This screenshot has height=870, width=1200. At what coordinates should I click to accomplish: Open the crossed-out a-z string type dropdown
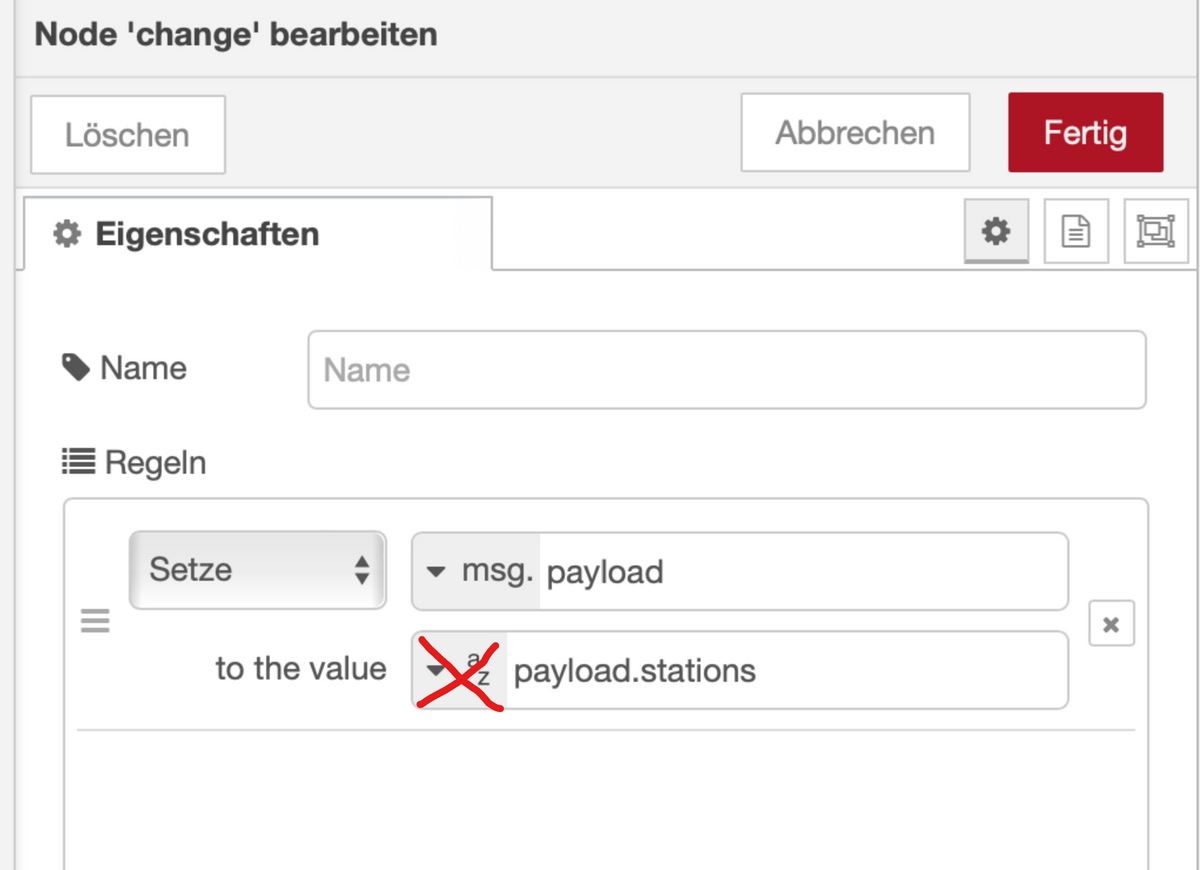[460, 670]
